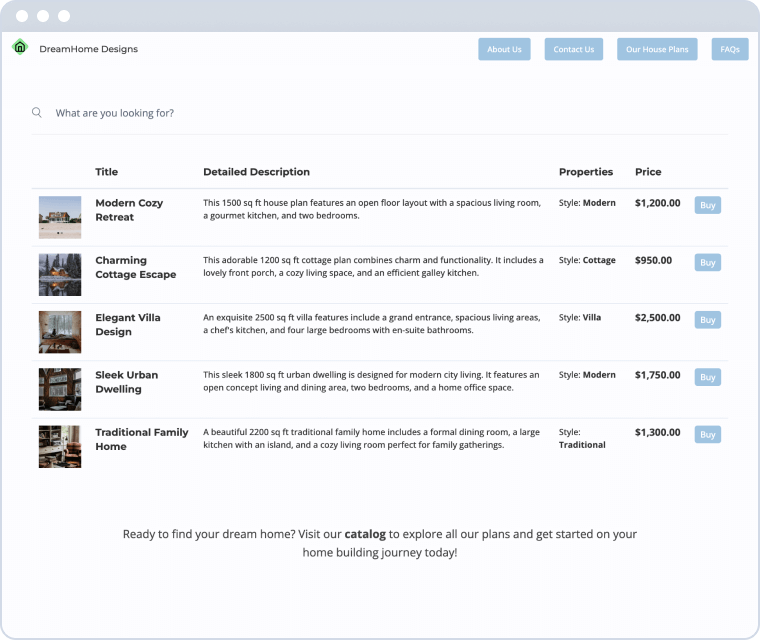Click the 'DreamHome Designs' brand name
The image size is (760, 640).
pos(88,49)
